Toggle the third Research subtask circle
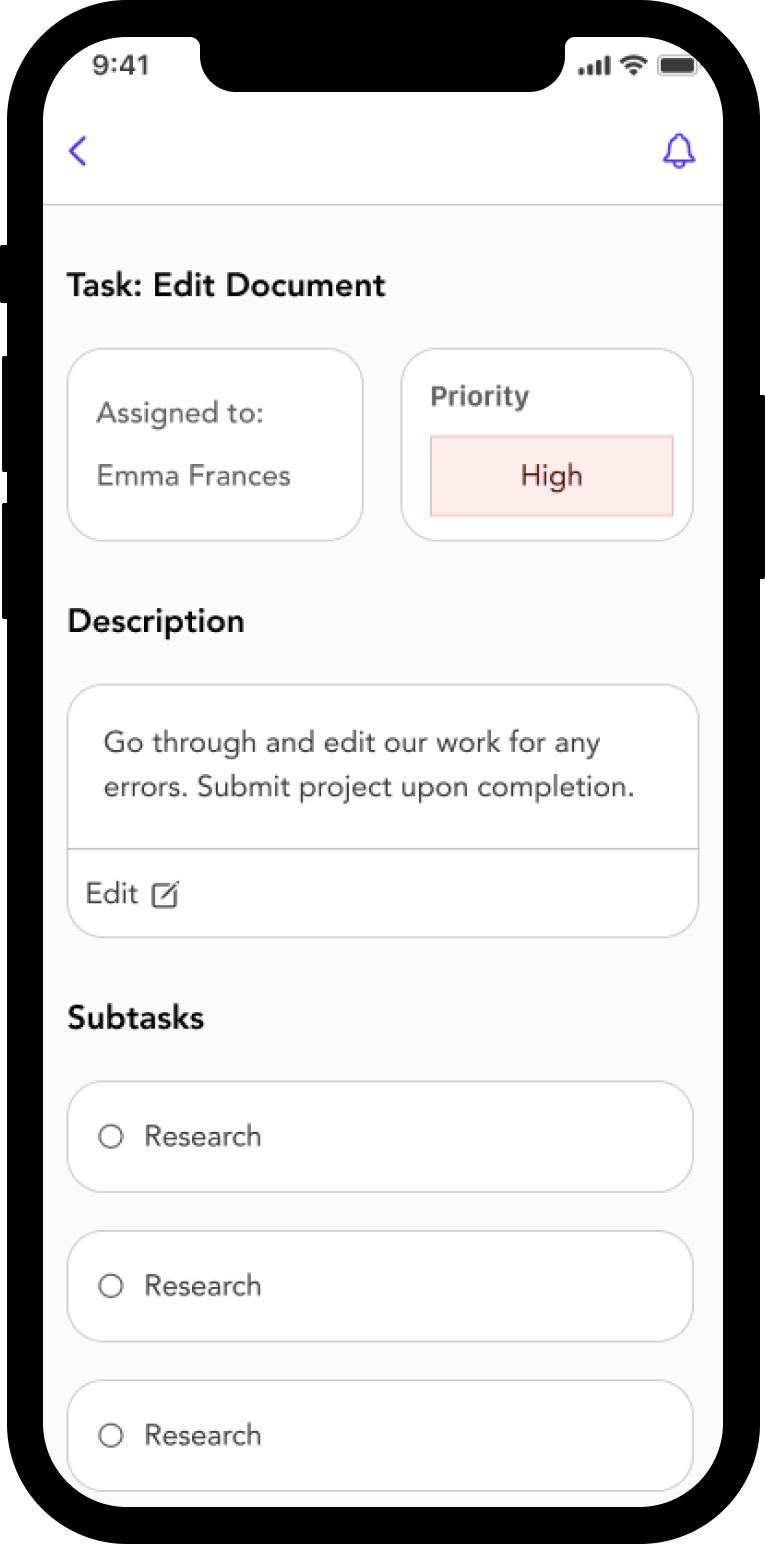Viewport: 765px width, 1544px height. (111, 1435)
